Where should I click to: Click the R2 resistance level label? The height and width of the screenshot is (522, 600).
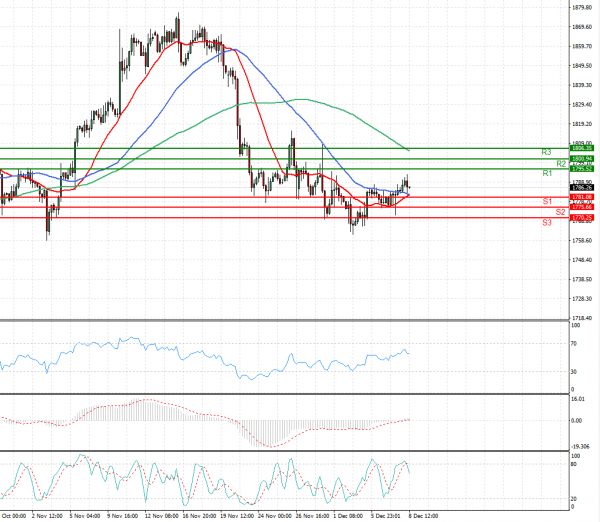point(561,164)
